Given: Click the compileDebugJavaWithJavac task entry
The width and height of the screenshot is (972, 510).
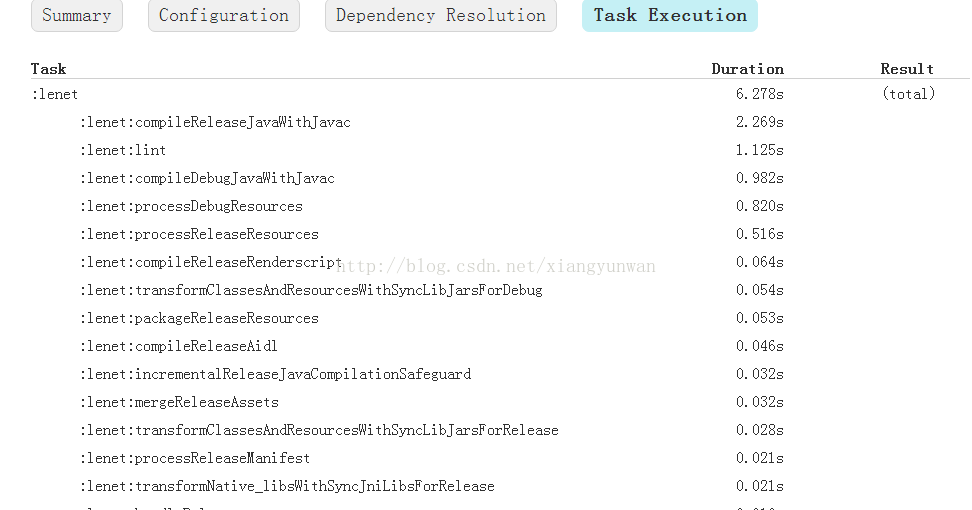Looking at the screenshot, I should click(x=207, y=178).
